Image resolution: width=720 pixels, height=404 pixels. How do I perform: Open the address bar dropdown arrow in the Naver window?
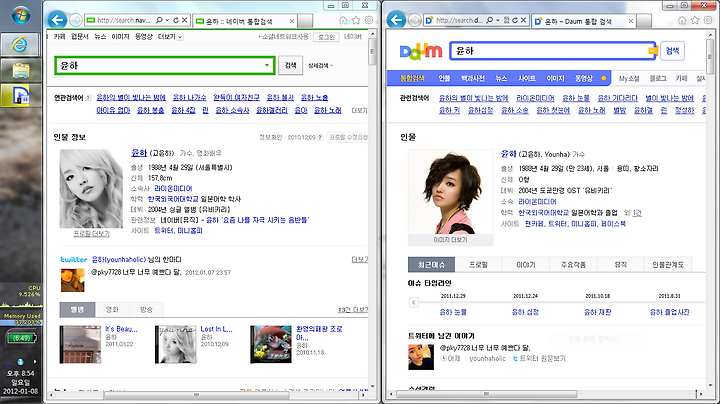(168, 20)
